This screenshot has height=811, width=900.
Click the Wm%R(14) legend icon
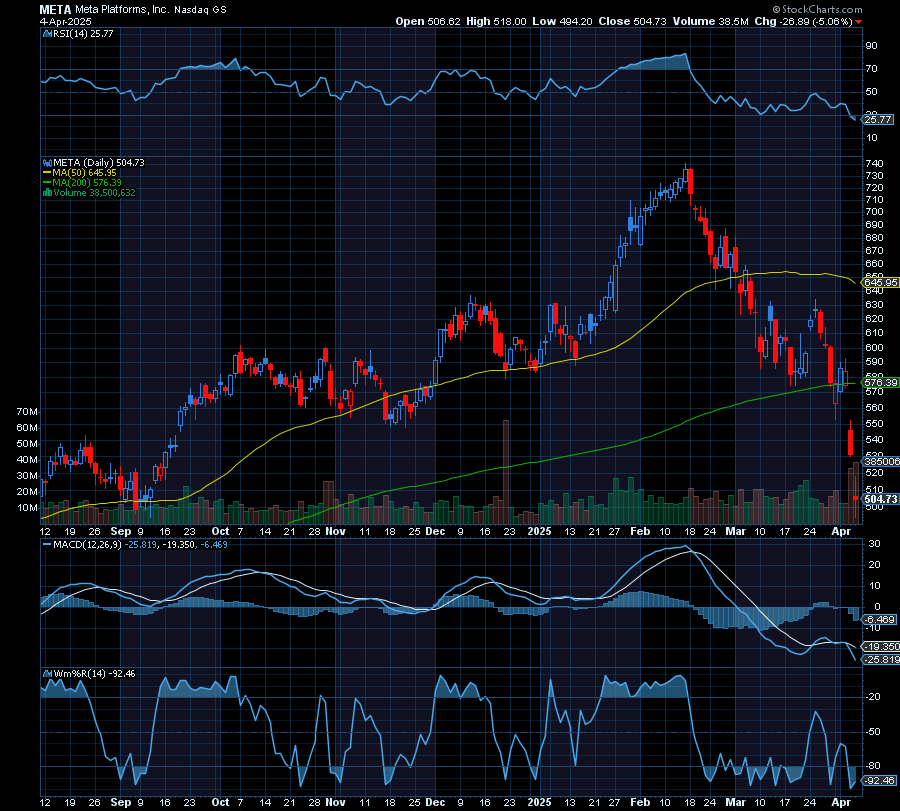(x=48, y=674)
